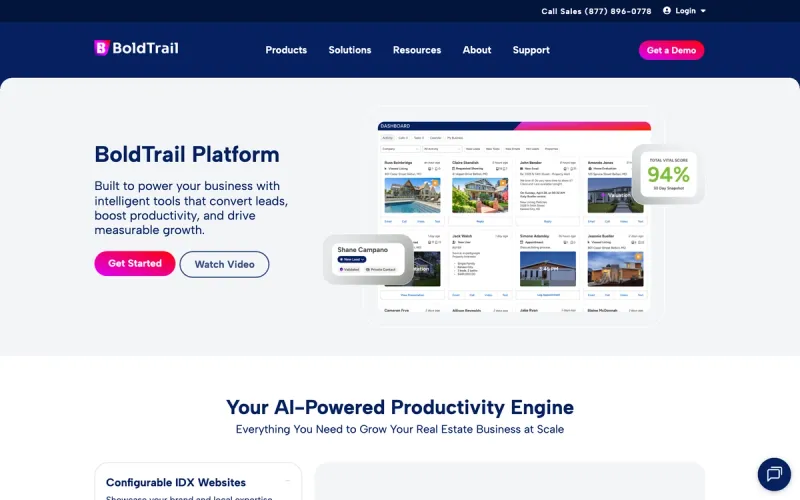Image resolution: width=800 pixels, height=500 pixels.
Task: Collapse the Configurable IDX Websites section
Action: click(x=287, y=481)
